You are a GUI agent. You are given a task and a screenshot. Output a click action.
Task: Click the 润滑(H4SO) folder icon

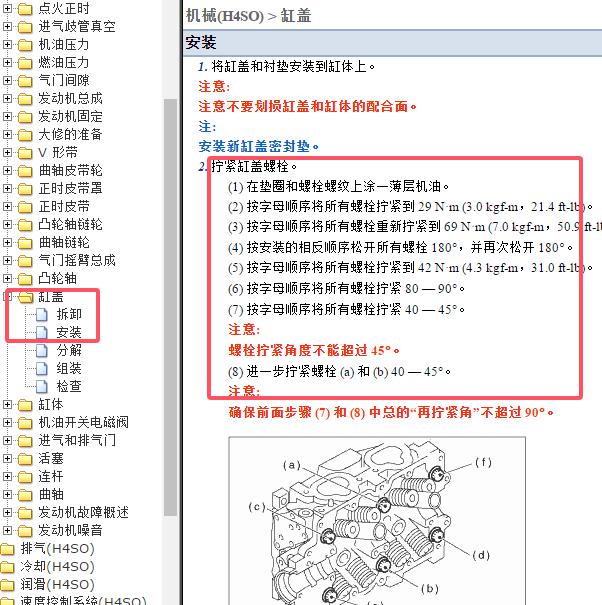pos(7,585)
